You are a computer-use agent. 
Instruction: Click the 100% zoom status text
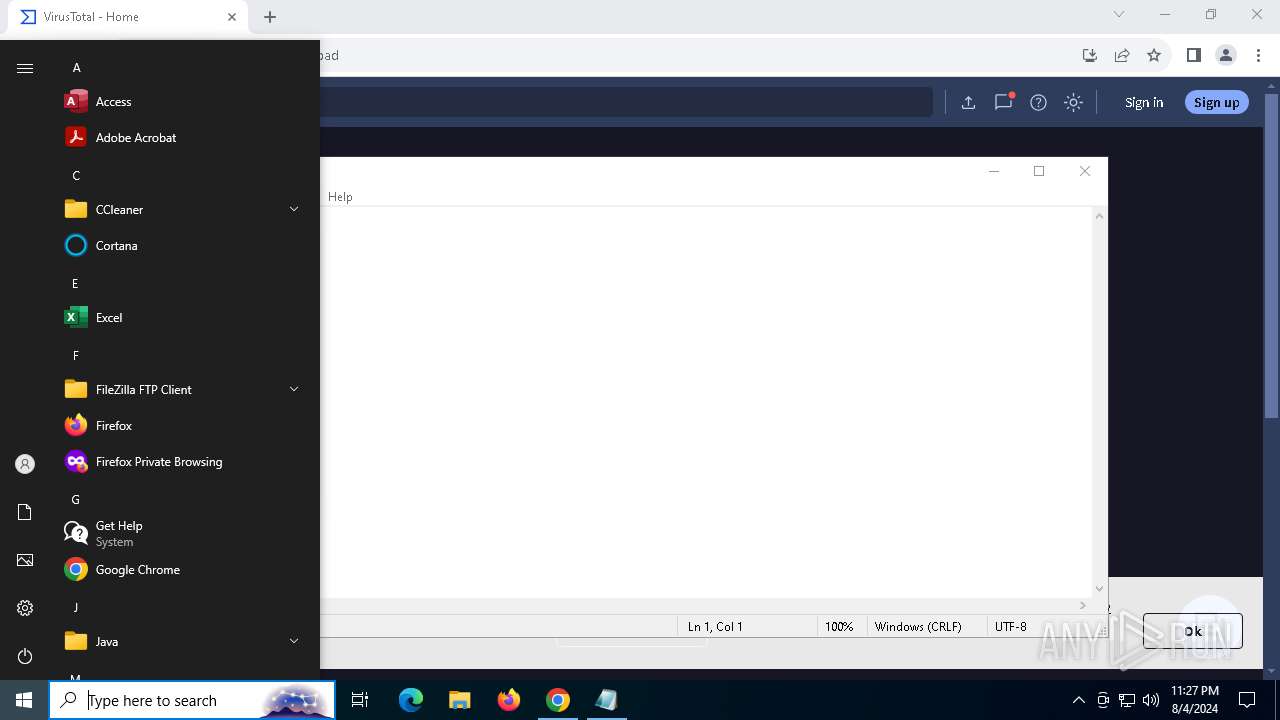839,627
